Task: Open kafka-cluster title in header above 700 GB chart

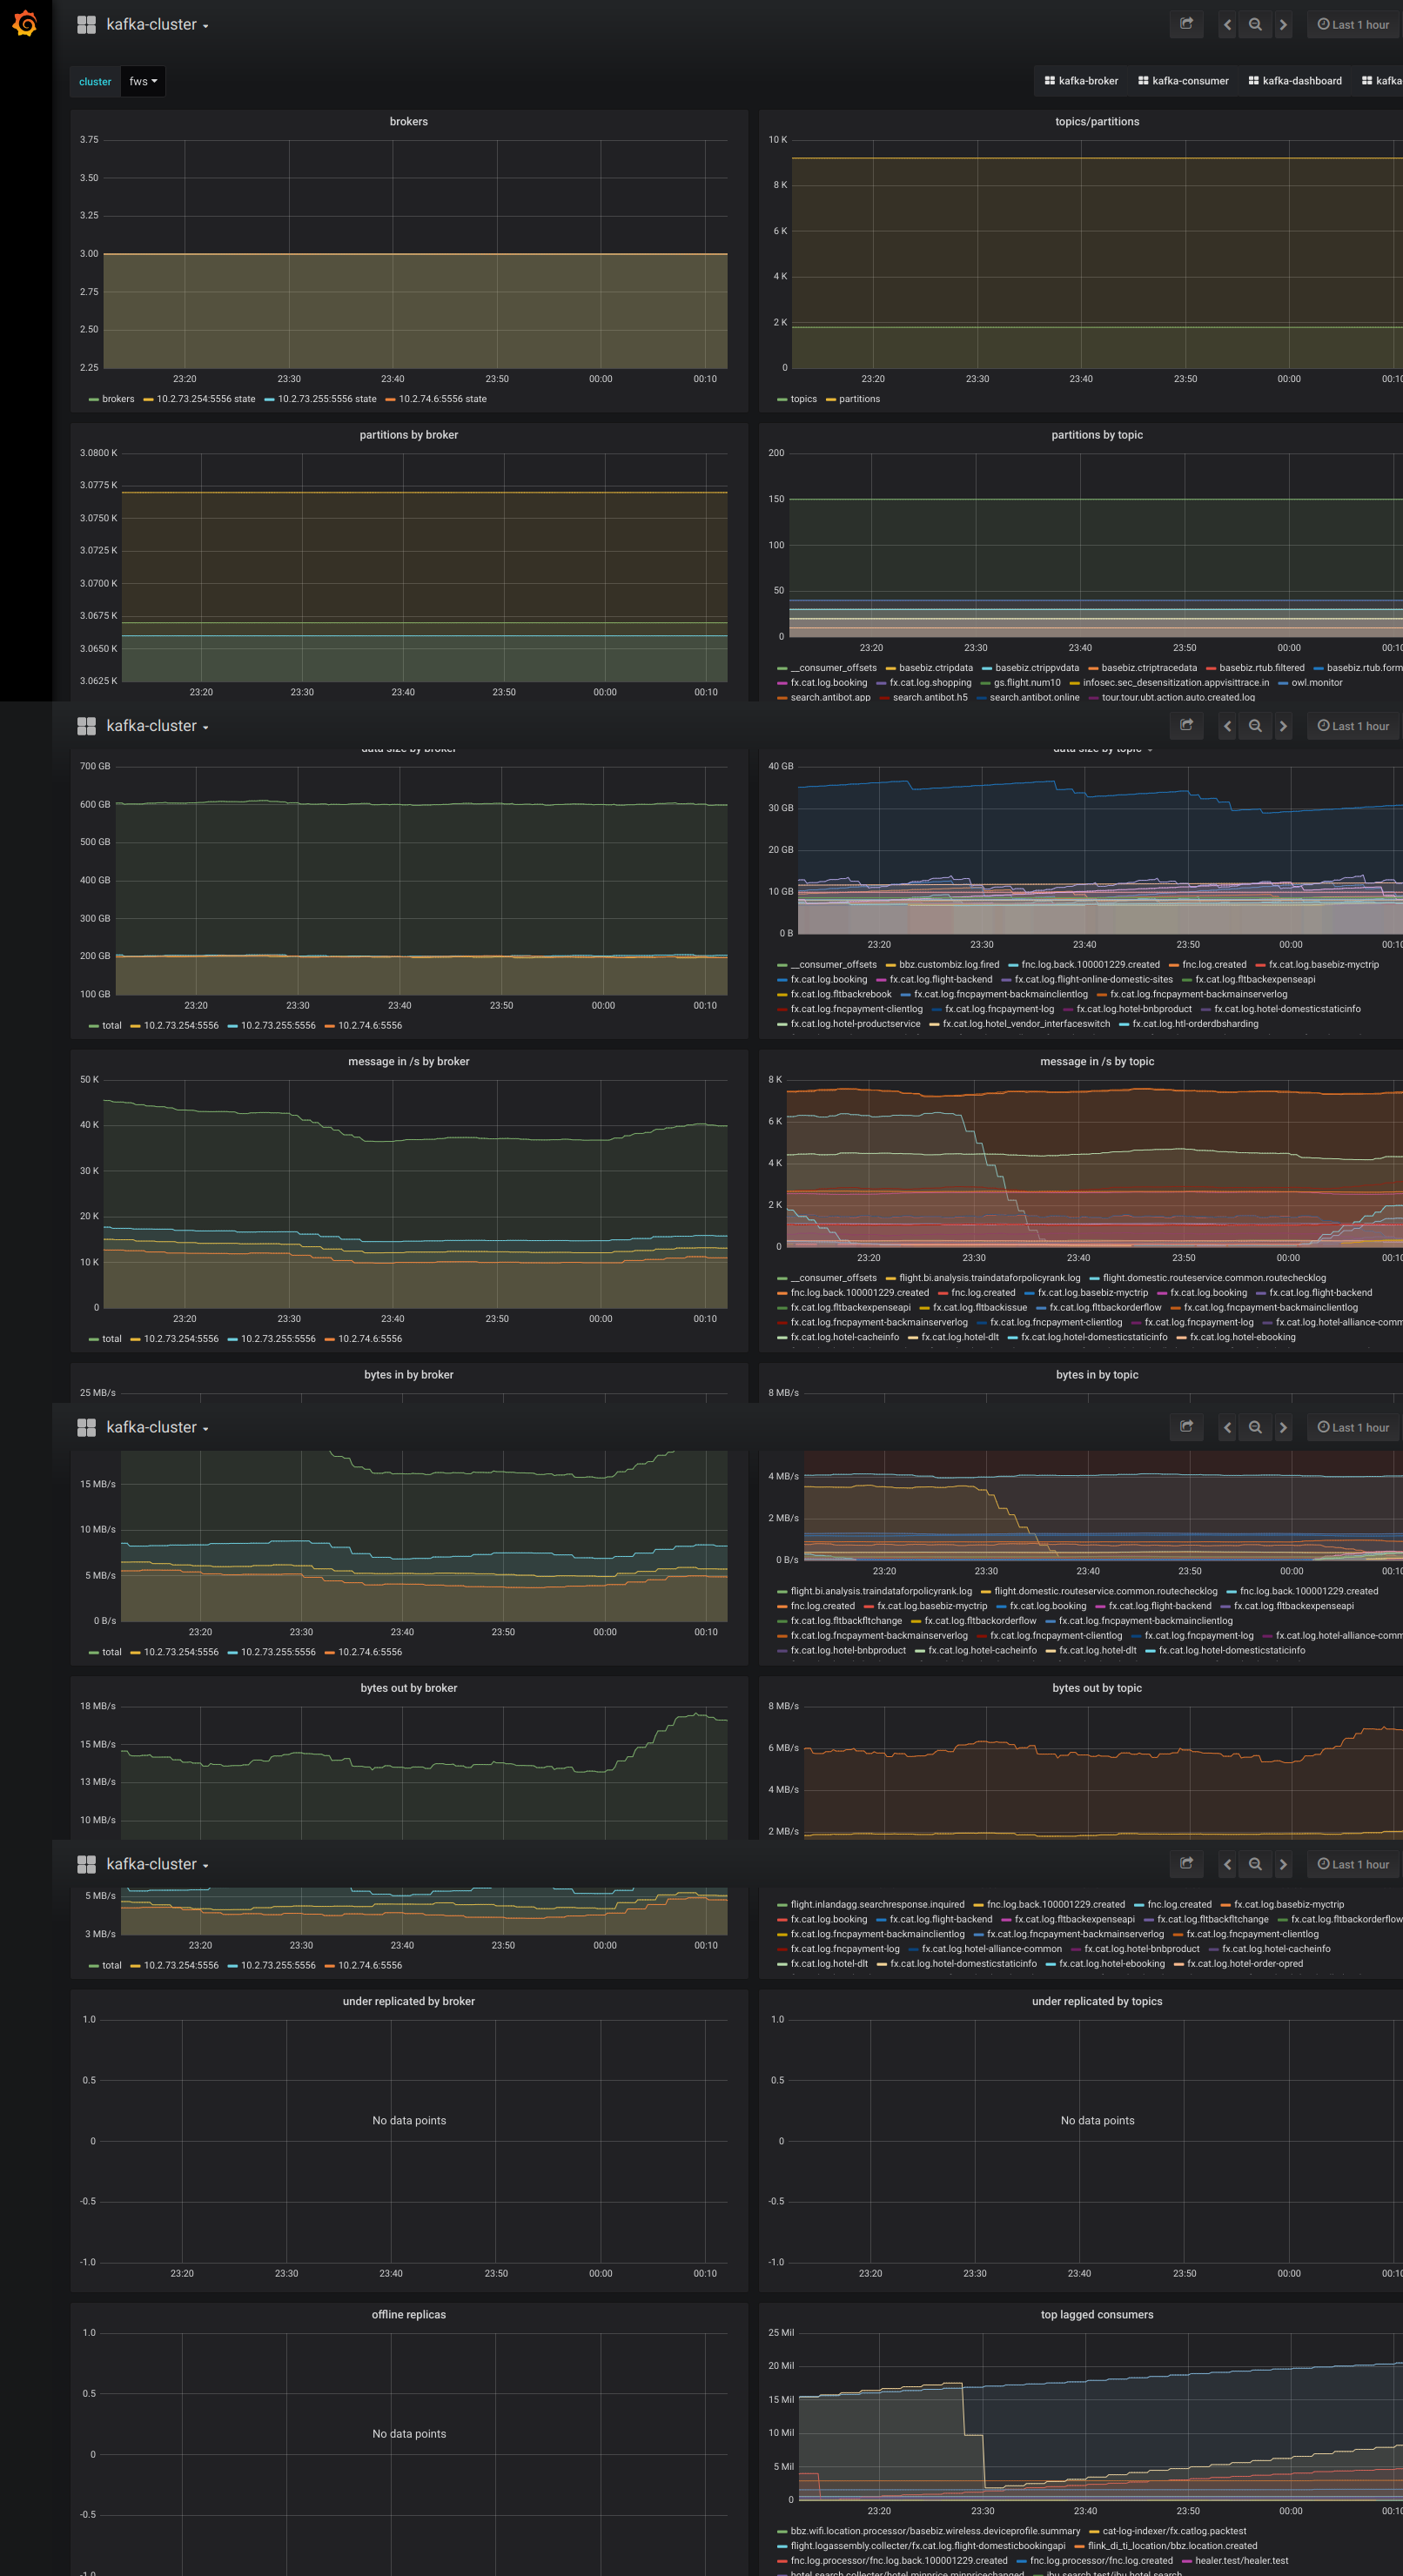Action: [157, 727]
